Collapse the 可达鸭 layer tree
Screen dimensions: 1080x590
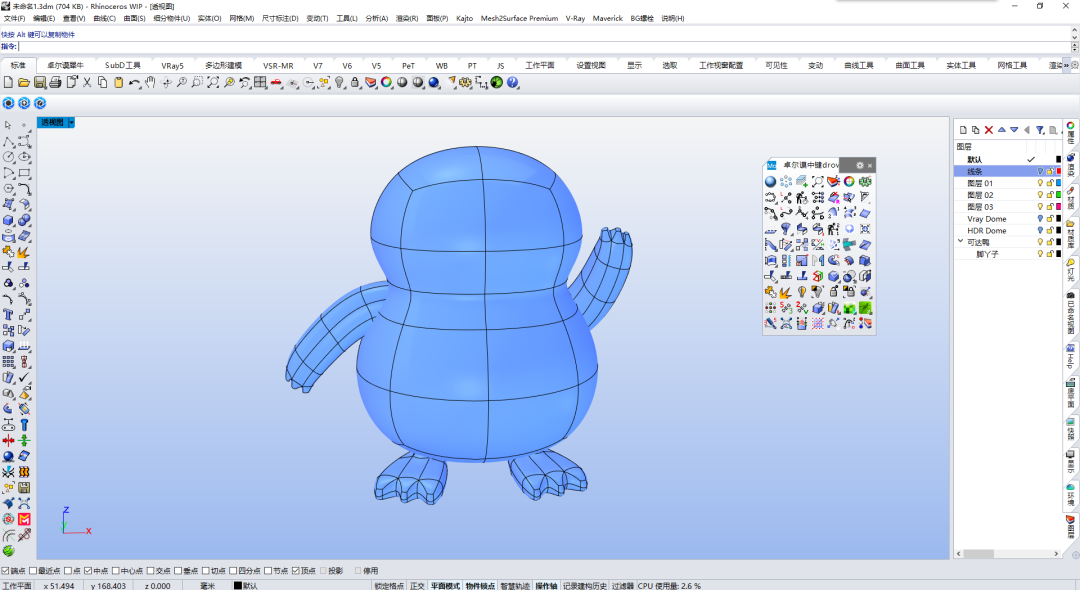click(x=960, y=242)
